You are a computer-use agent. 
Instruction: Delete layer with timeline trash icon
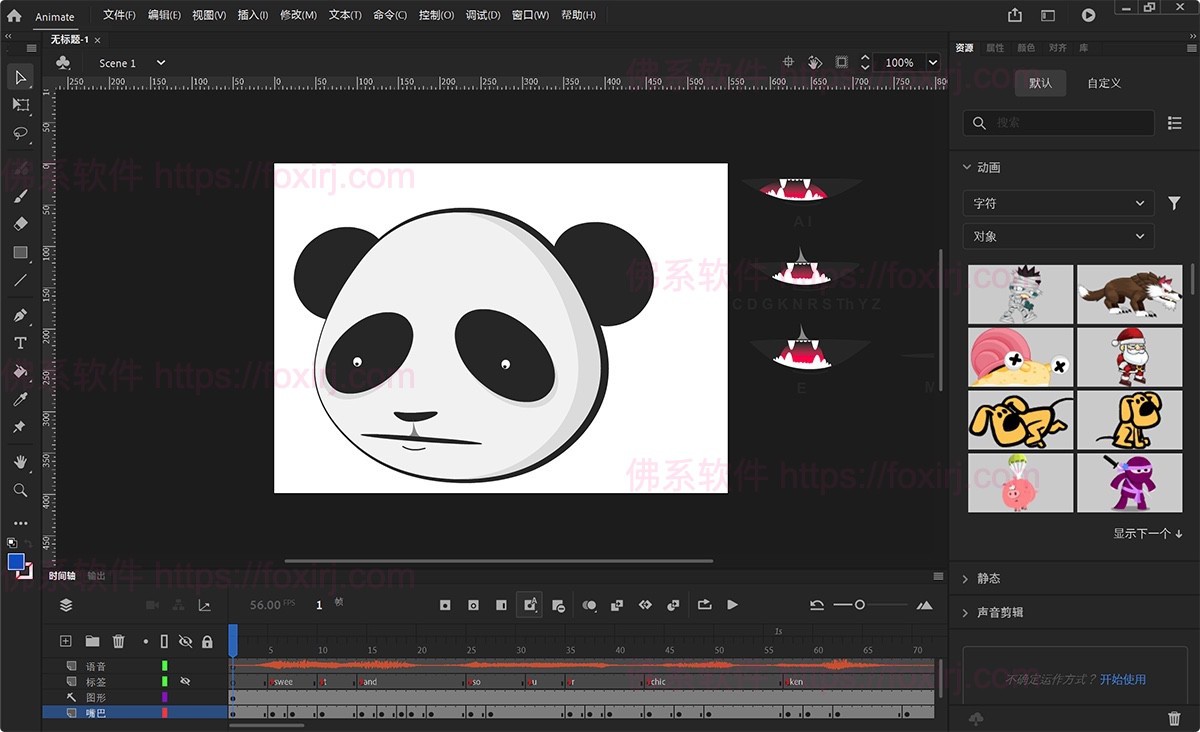(118, 641)
